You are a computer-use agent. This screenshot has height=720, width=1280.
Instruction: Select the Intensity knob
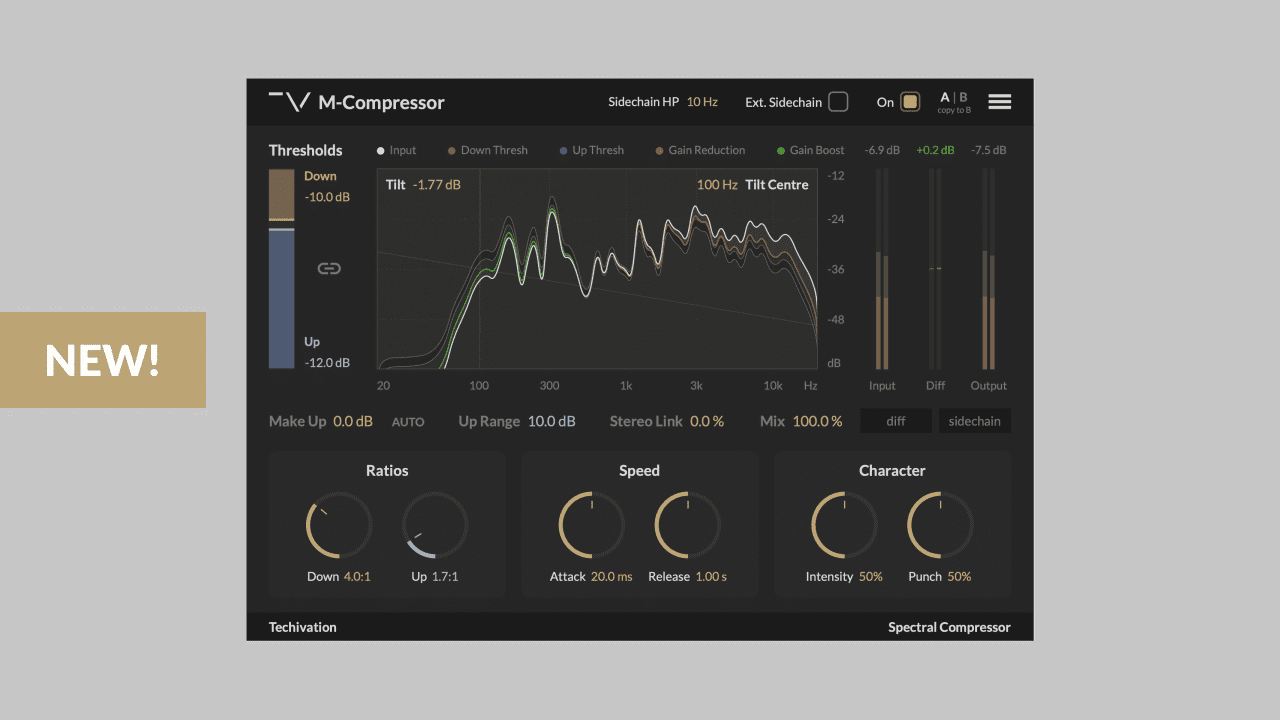click(x=843, y=524)
